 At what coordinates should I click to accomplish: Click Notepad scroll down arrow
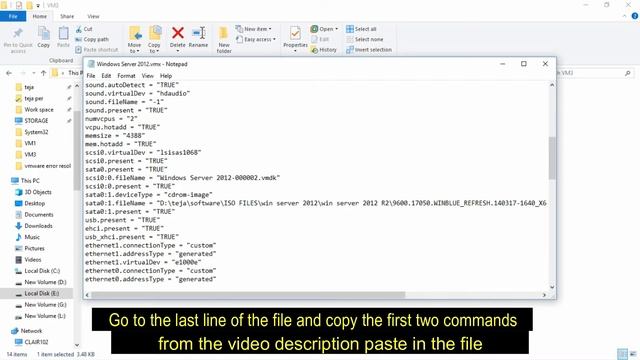(x=552, y=287)
